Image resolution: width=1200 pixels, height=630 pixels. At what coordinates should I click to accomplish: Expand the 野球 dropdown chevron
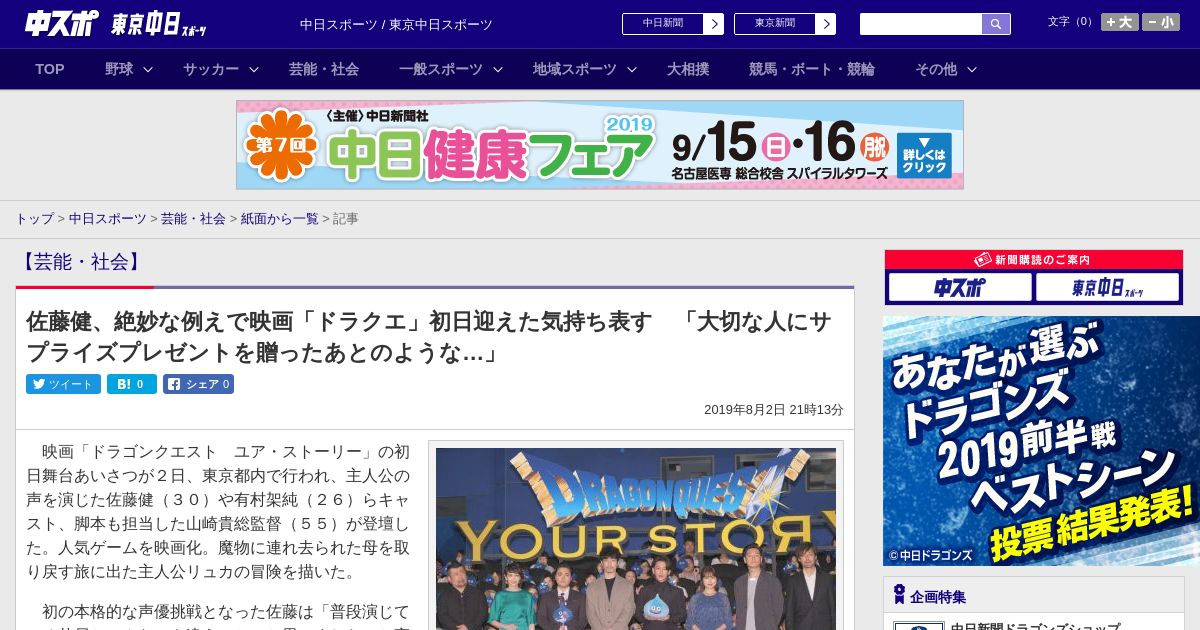(148, 70)
